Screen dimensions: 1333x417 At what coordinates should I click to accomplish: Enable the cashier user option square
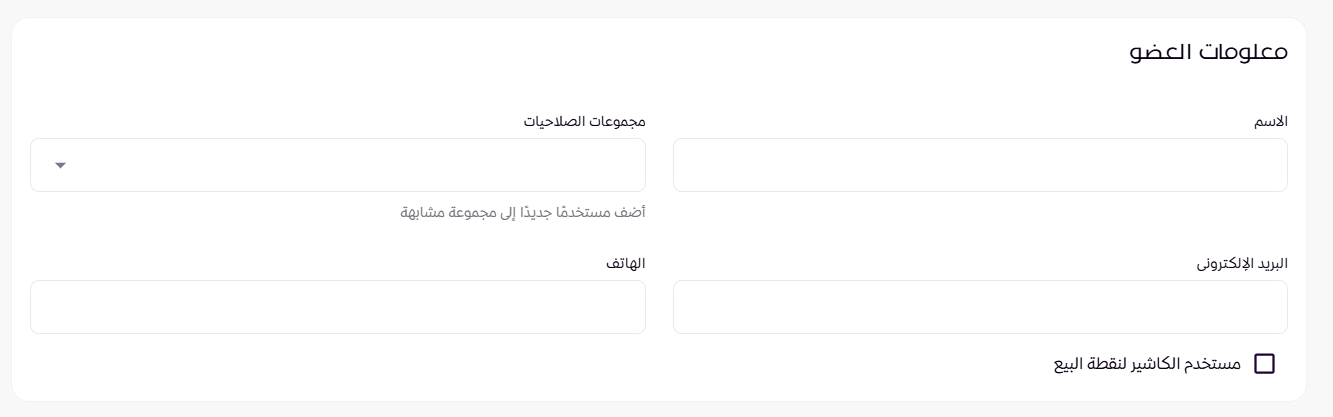[1265, 364]
